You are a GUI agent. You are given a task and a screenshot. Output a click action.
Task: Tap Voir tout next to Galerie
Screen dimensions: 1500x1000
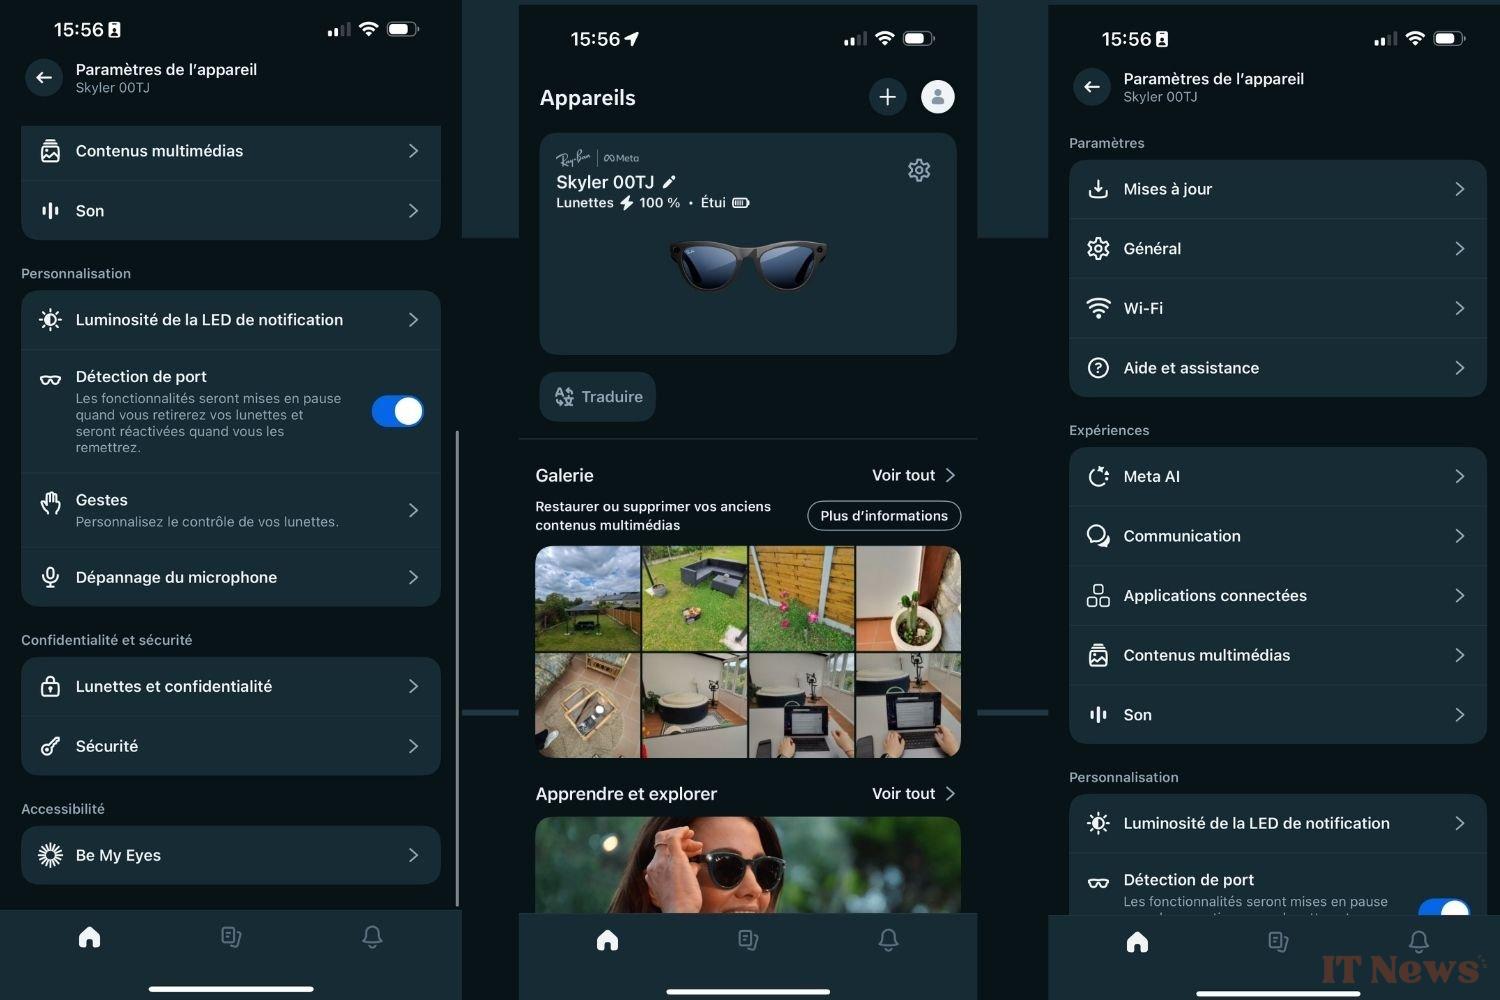click(913, 475)
